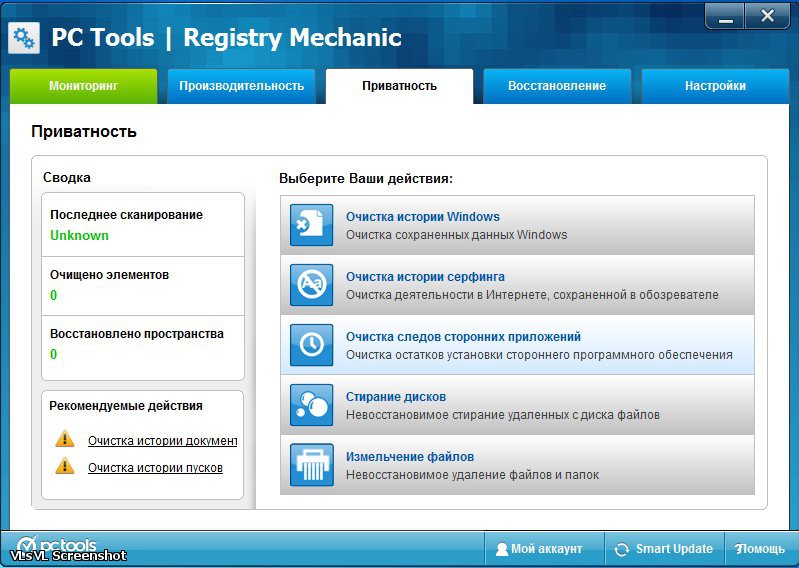
Task: Click the clock icon for third-party app traces
Action: click(x=311, y=345)
